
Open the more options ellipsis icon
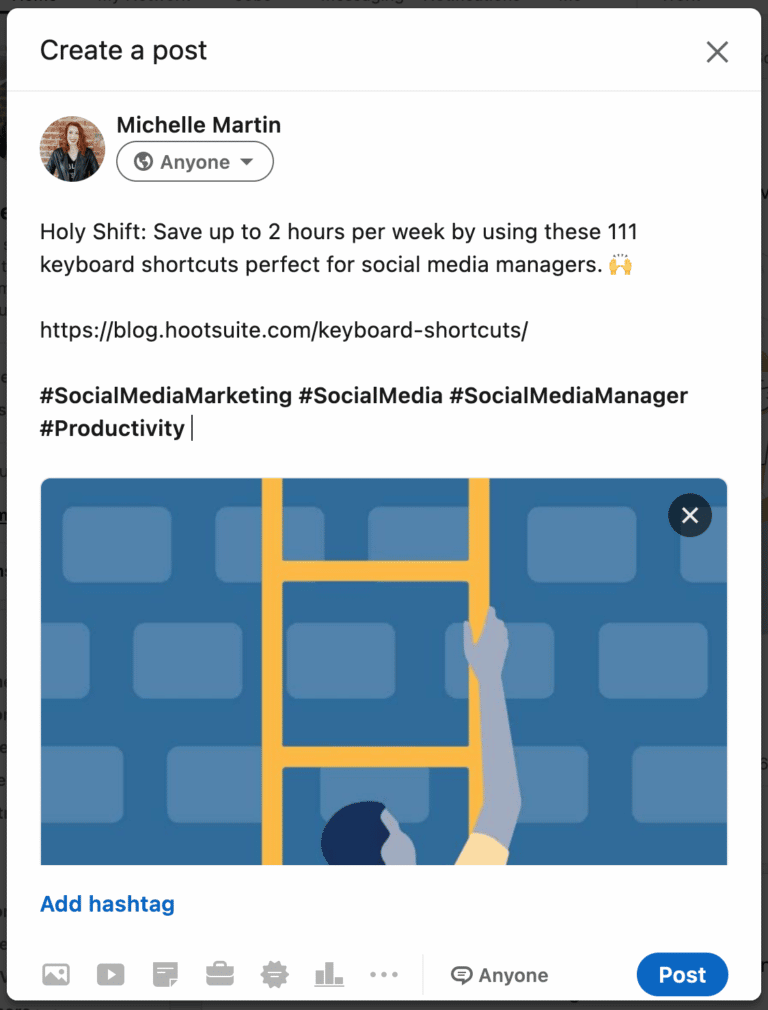384,974
